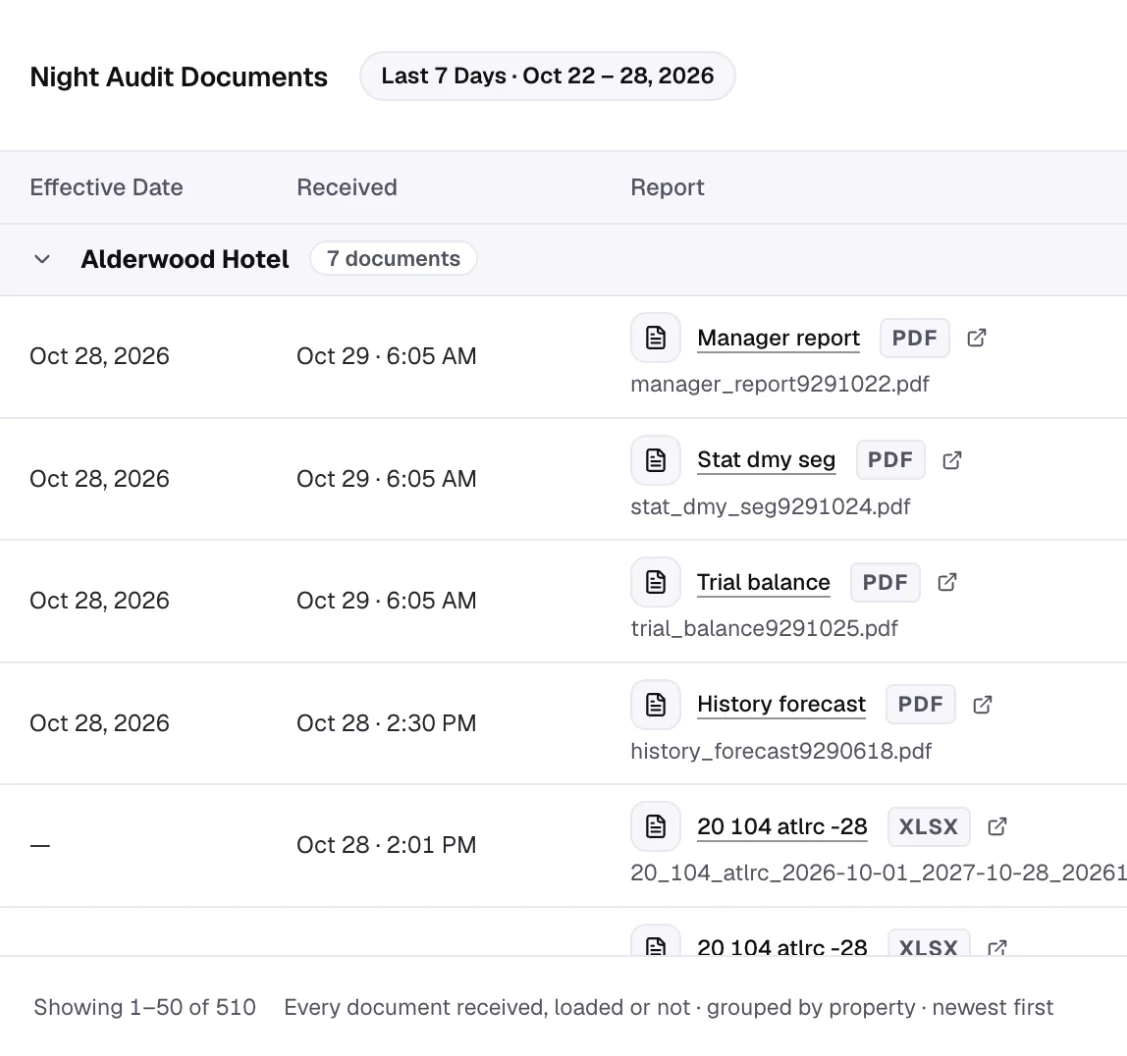Open Manager report in new window icon

click(976, 337)
